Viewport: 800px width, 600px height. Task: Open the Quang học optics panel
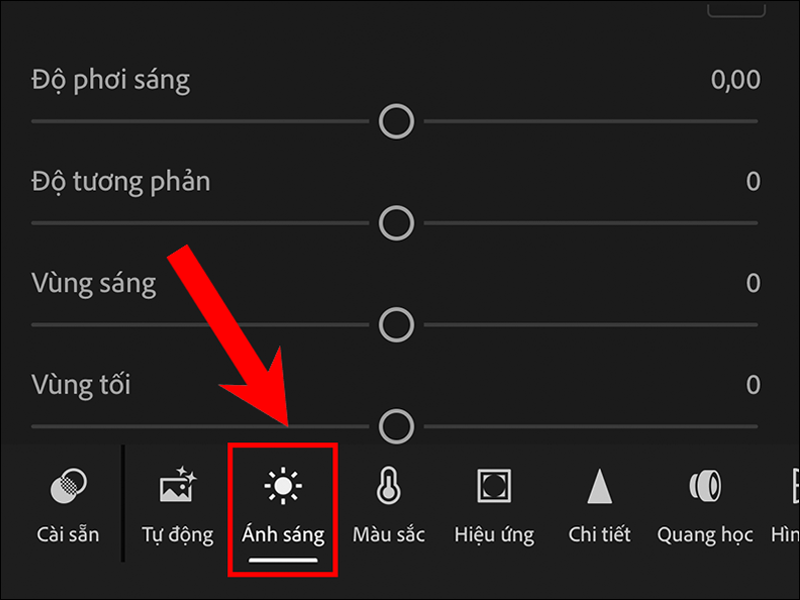705,505
